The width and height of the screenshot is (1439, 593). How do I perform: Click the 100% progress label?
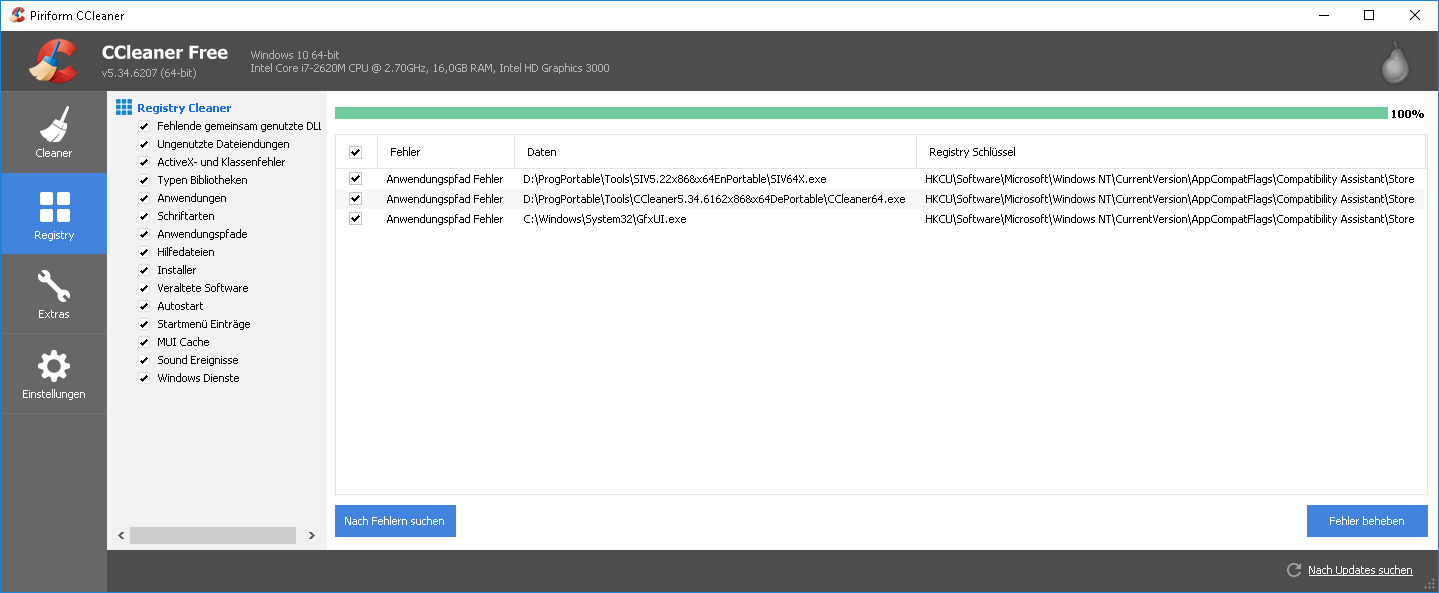[x=1407, y=114]
